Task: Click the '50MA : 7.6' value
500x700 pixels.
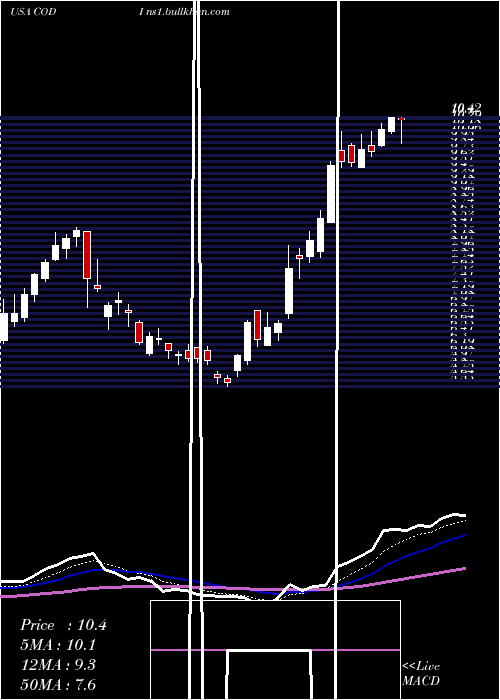Action: [x=58, y=684]
